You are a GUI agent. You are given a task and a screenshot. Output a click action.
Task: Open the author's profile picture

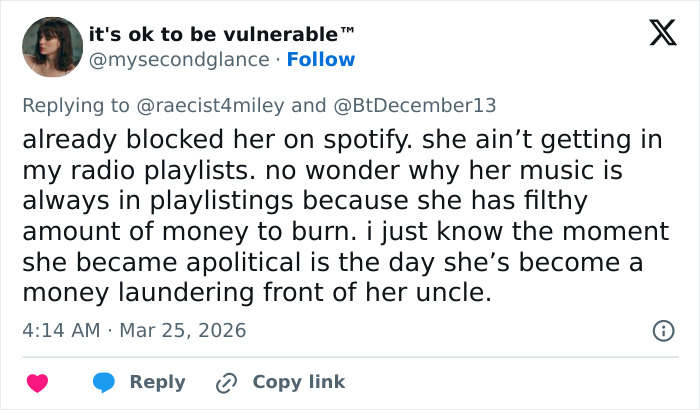52,47
